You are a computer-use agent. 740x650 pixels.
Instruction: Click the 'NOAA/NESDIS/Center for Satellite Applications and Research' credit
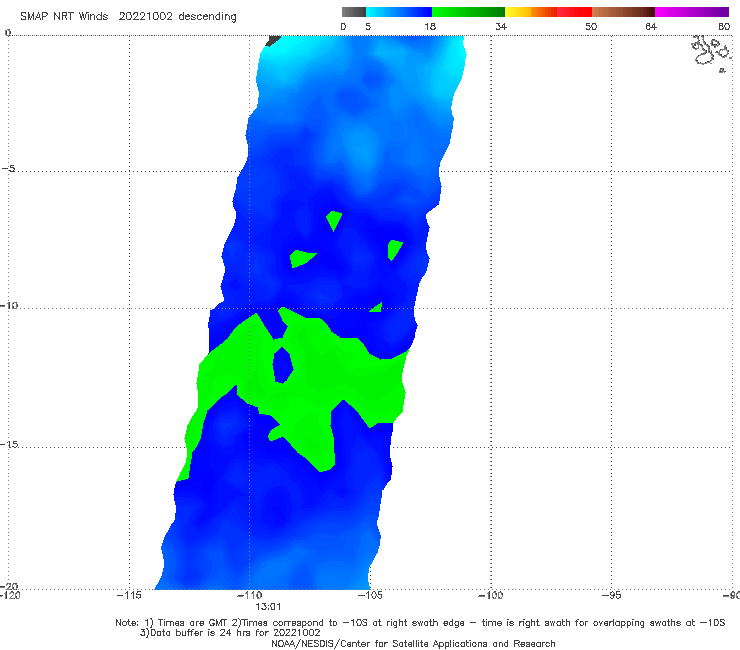413,643
